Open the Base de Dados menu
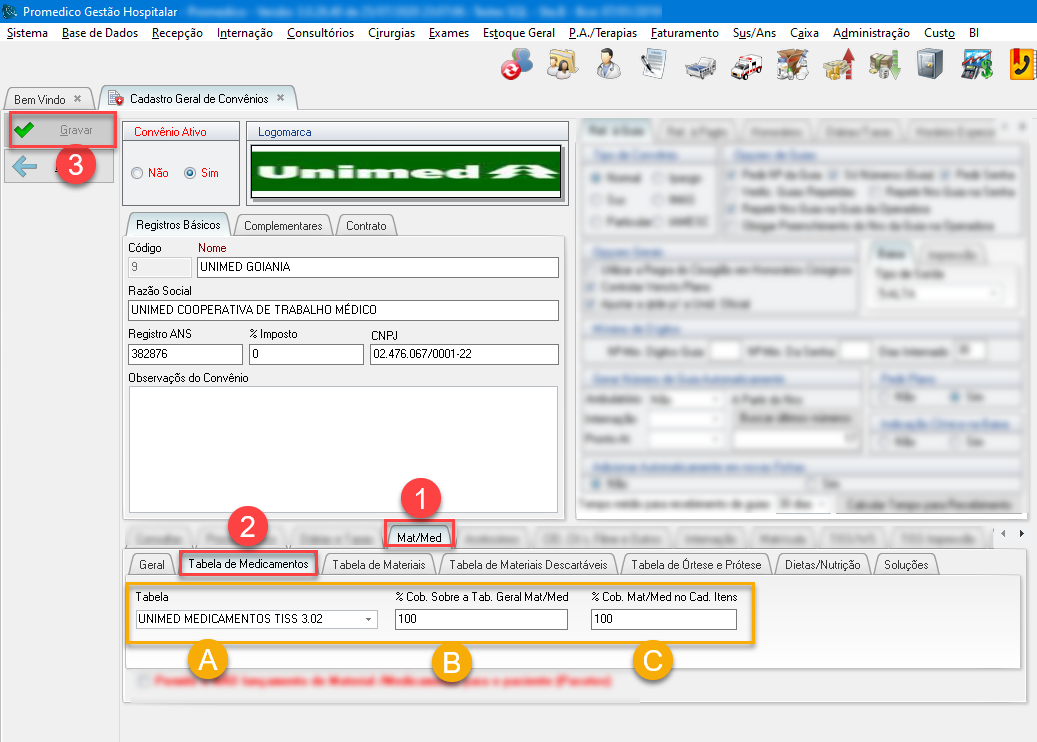The width and height of the screenshot is (1037, 742). pyautogui.click(x=100, y=33)
